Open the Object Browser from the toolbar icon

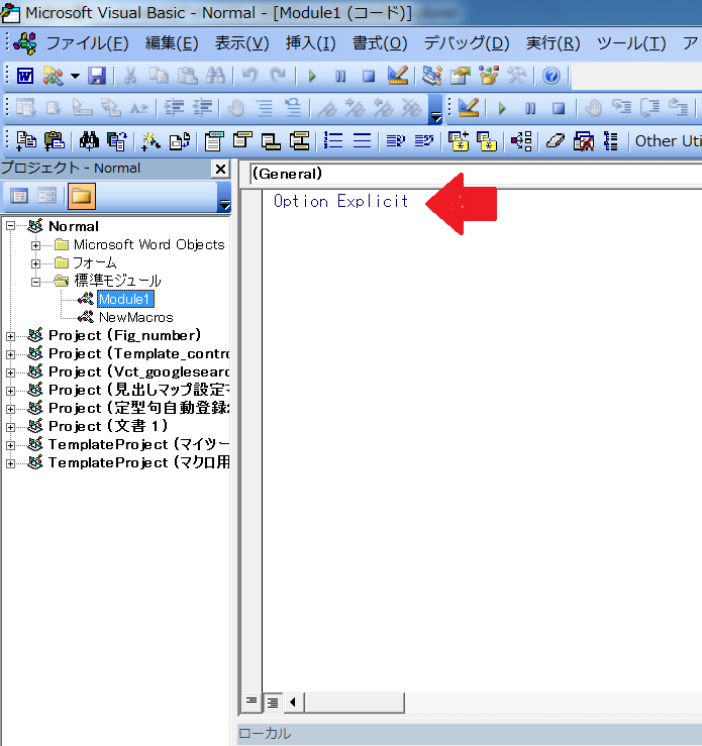(489, 76)
